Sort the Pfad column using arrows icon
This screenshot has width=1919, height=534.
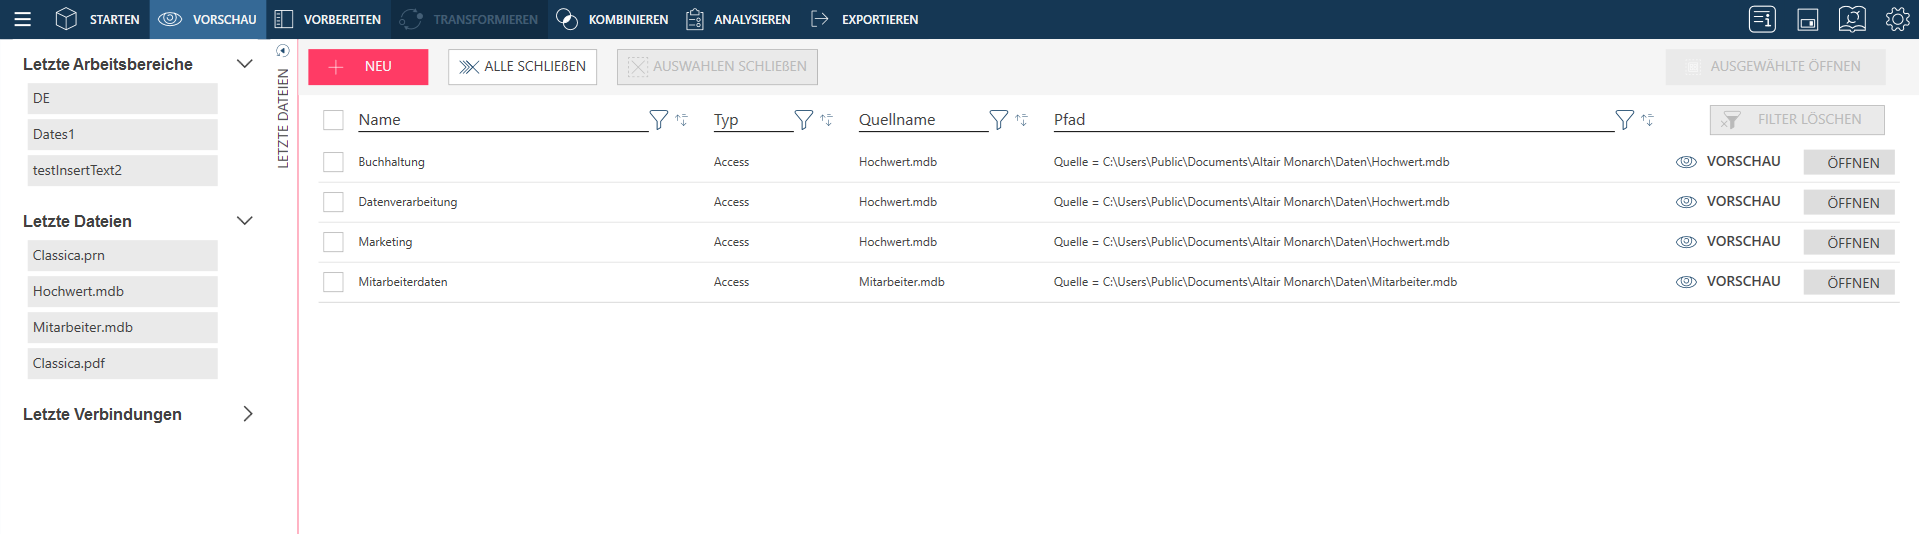click(1647, 120)
